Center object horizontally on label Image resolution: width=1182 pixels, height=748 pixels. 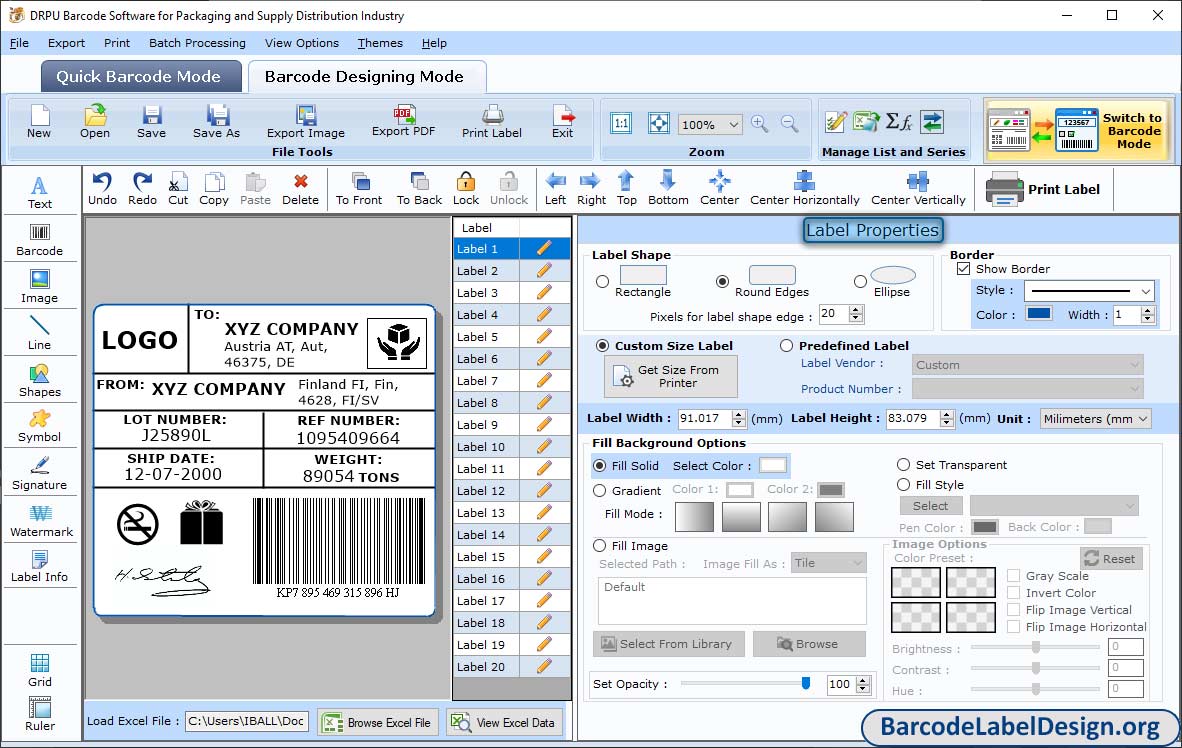[x=804, y=189]
